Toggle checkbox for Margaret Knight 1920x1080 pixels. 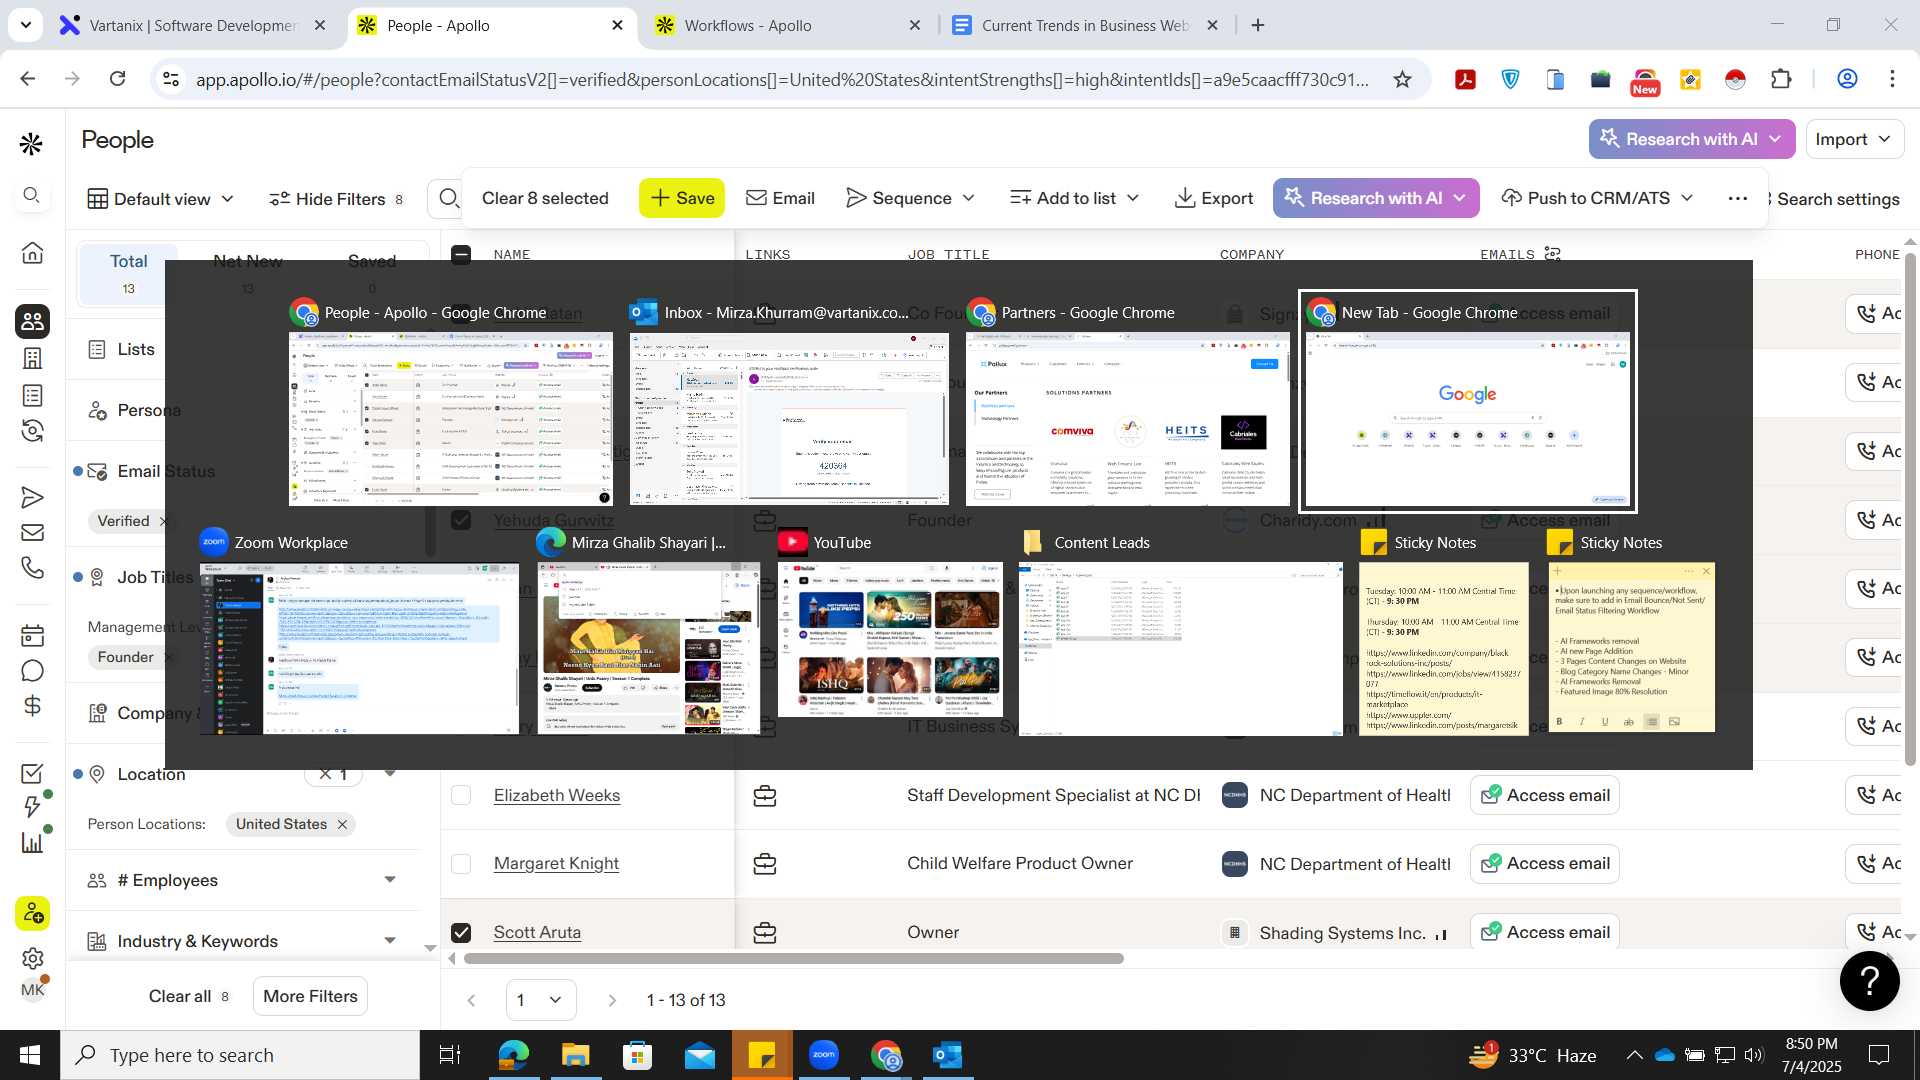tap(461, 863)
